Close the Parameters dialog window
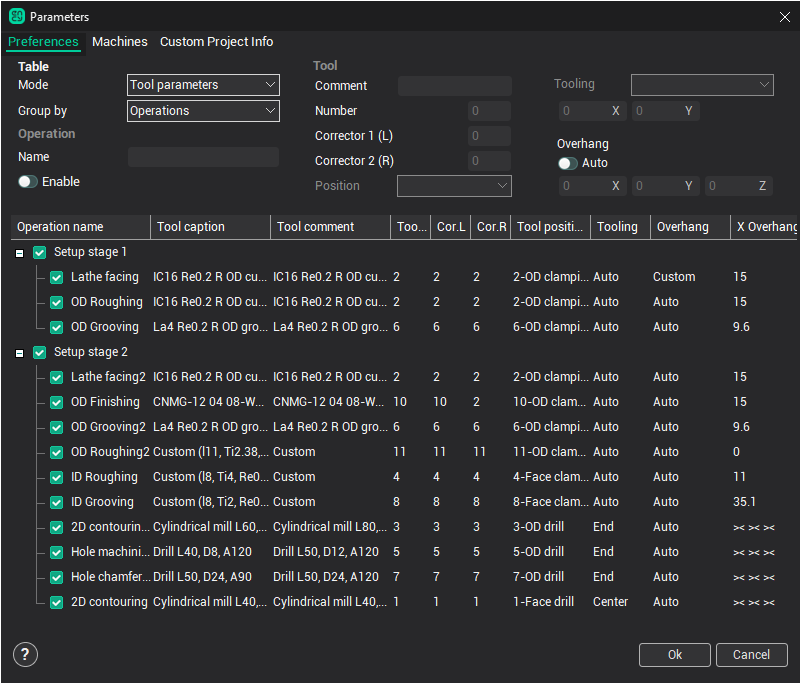The height and width of the screenshot is (684, 801). (x=784, y=16)
